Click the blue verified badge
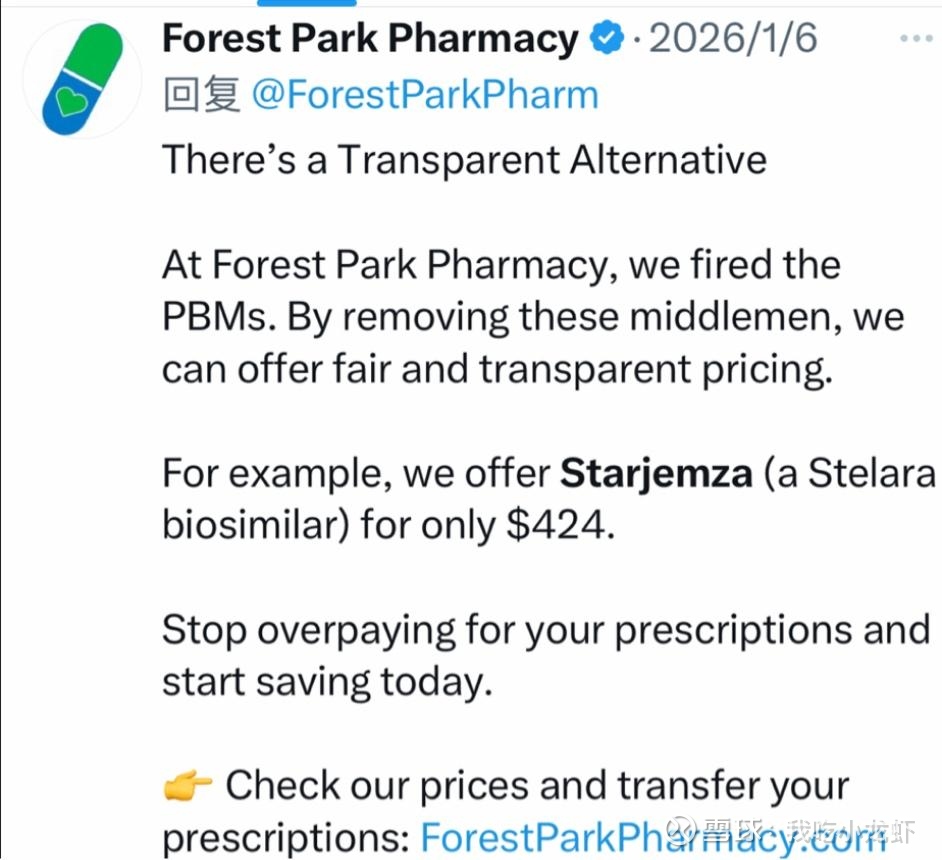 point(606,40)
